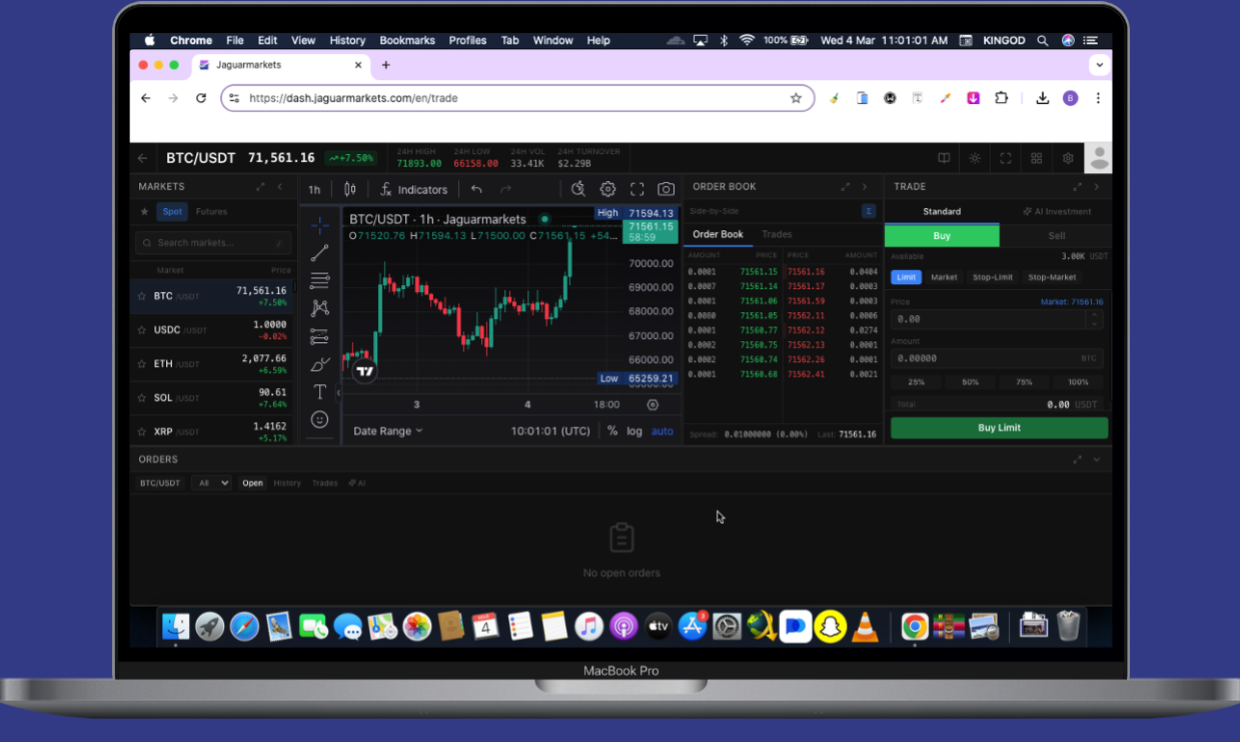
Task: Show favorite markets star filter
Action: pyautogui.click(x=144, y=212)
